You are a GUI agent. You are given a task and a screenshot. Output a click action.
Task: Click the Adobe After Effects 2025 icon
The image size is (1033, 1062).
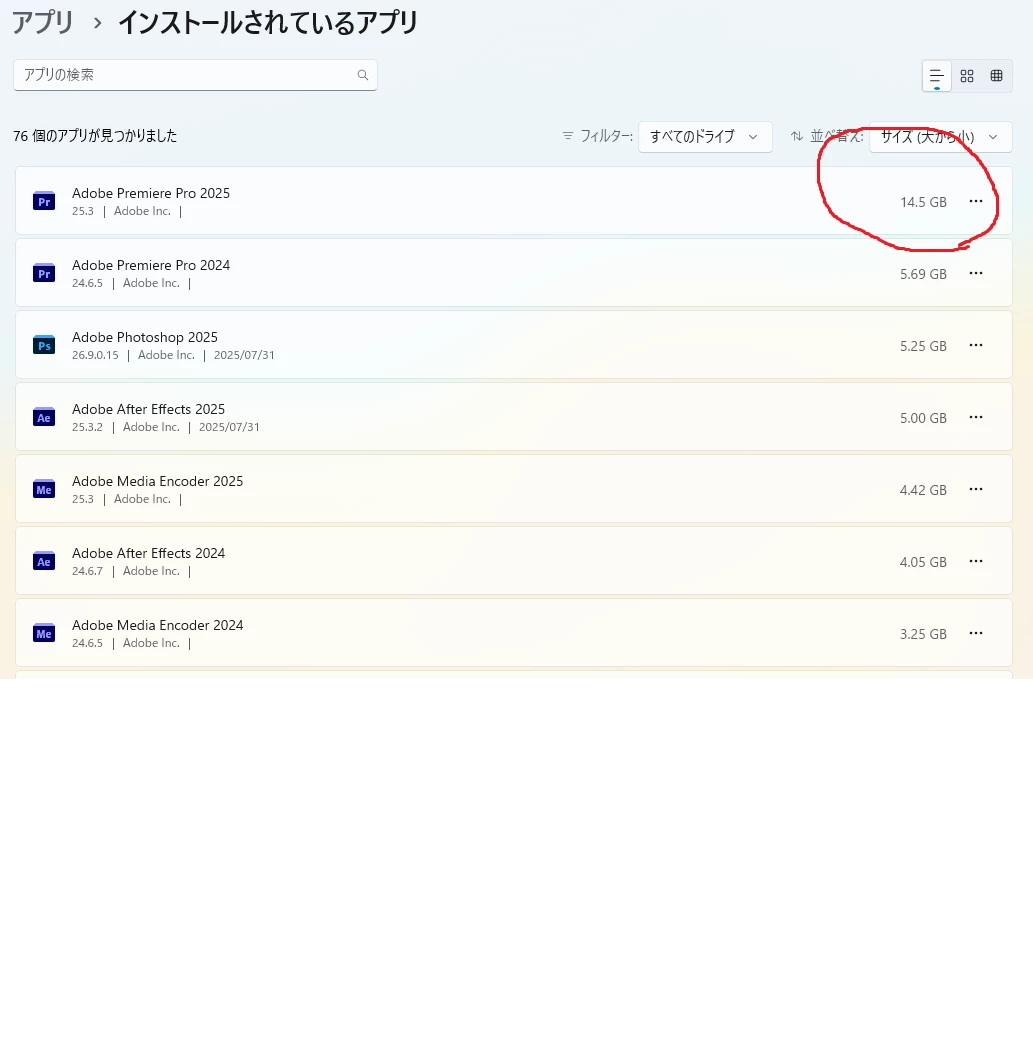[44, 417]
